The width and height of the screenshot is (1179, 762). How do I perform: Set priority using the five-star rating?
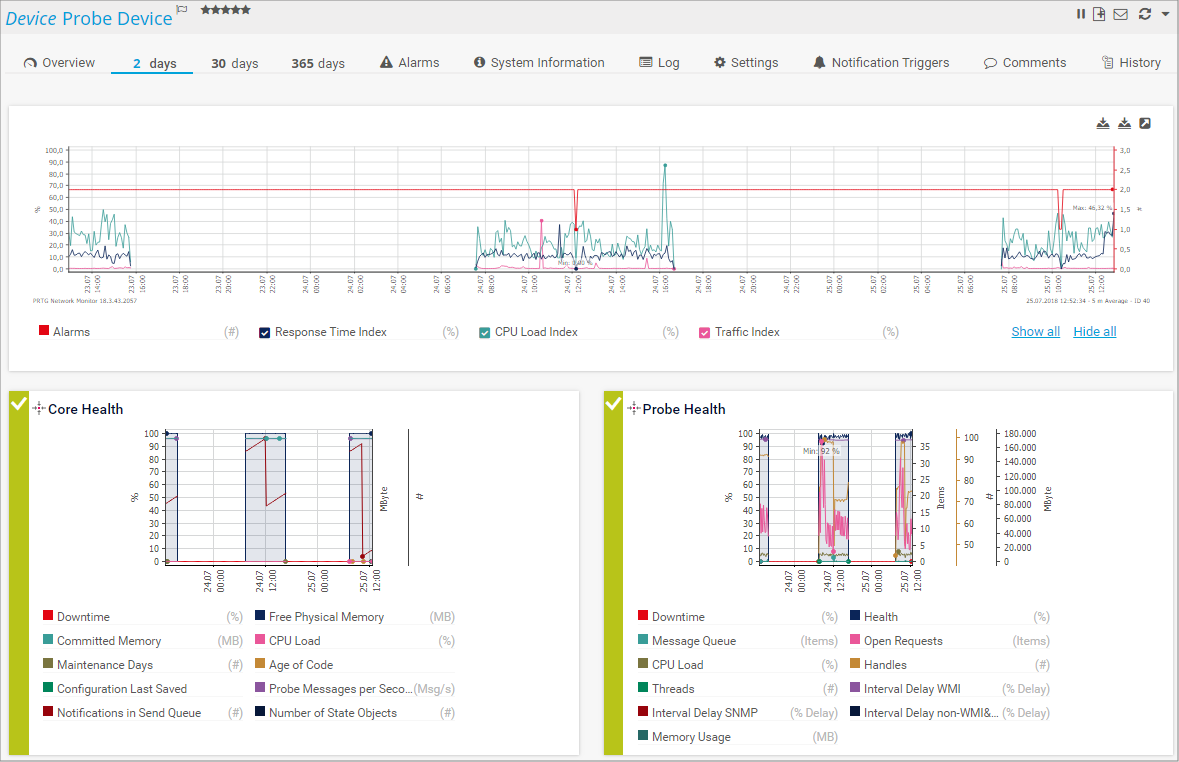tap(225, 10)
